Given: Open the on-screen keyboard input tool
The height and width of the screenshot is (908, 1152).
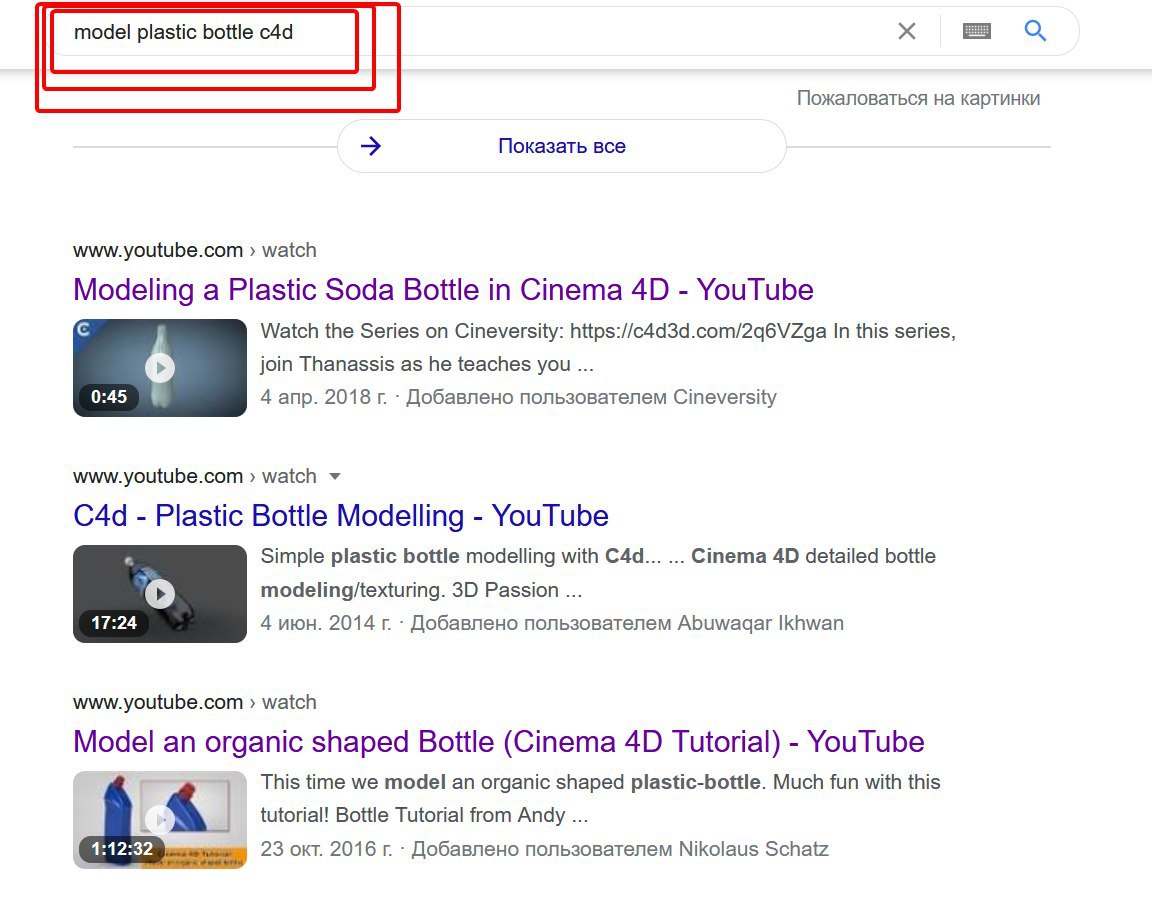Looking at the screenshot, I should click(976, 31).
